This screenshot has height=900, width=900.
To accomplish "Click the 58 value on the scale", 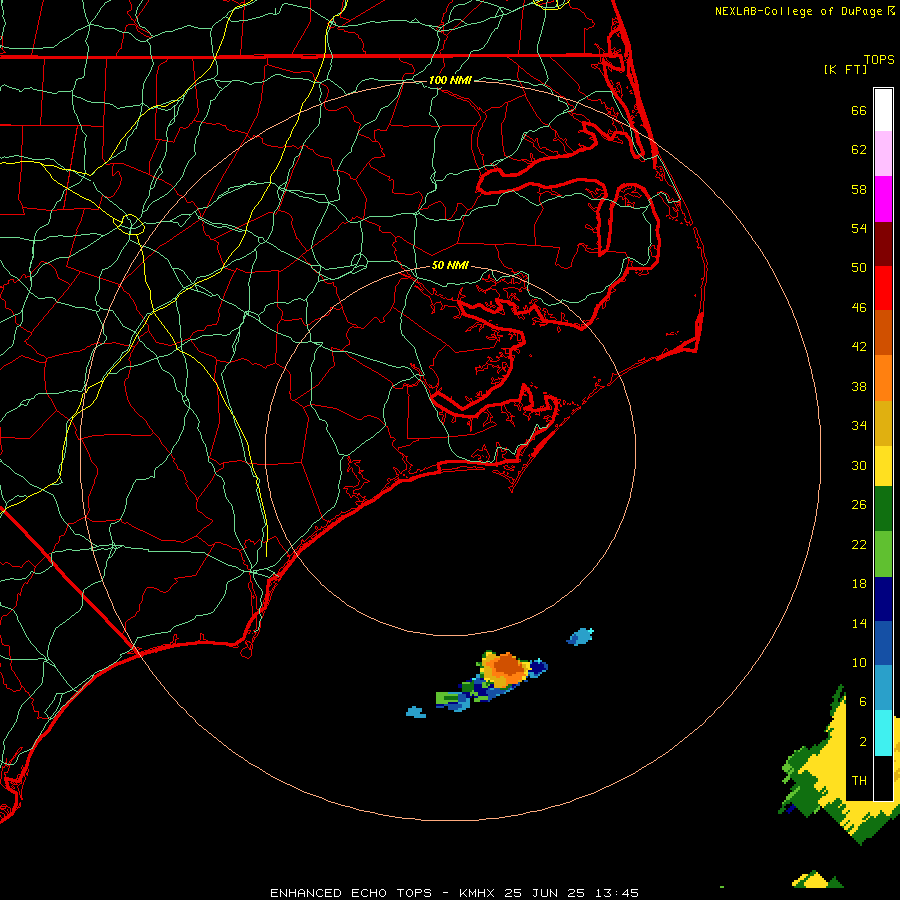I will tap(859, 189).
